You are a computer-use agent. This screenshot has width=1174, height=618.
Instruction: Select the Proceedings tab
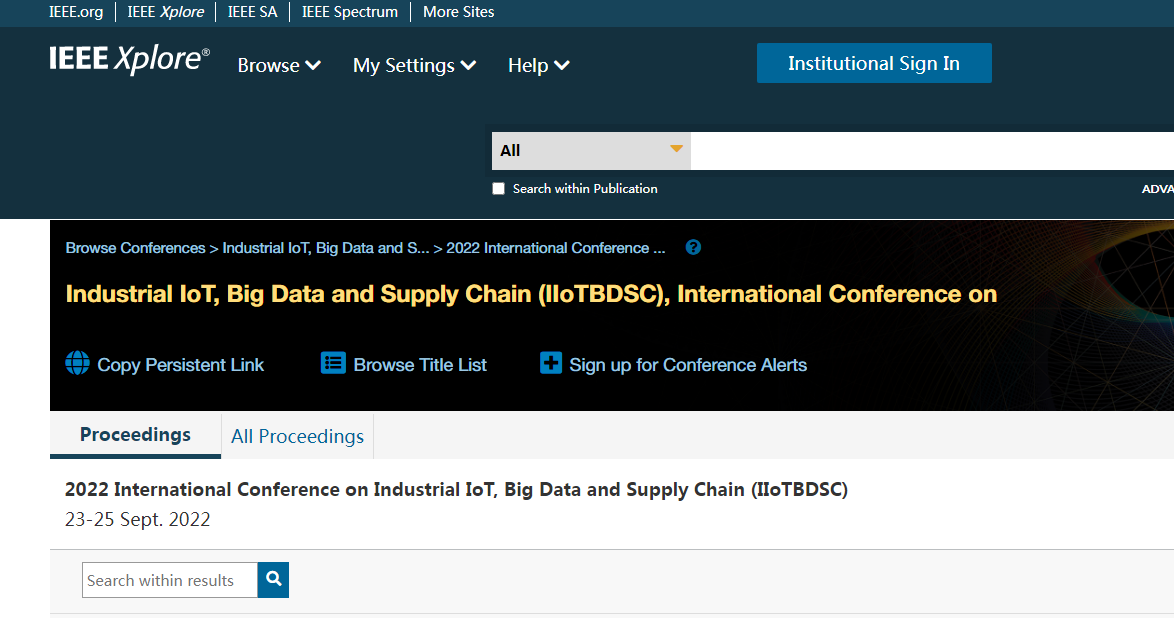pyautogui.click(x=136, y=434)
